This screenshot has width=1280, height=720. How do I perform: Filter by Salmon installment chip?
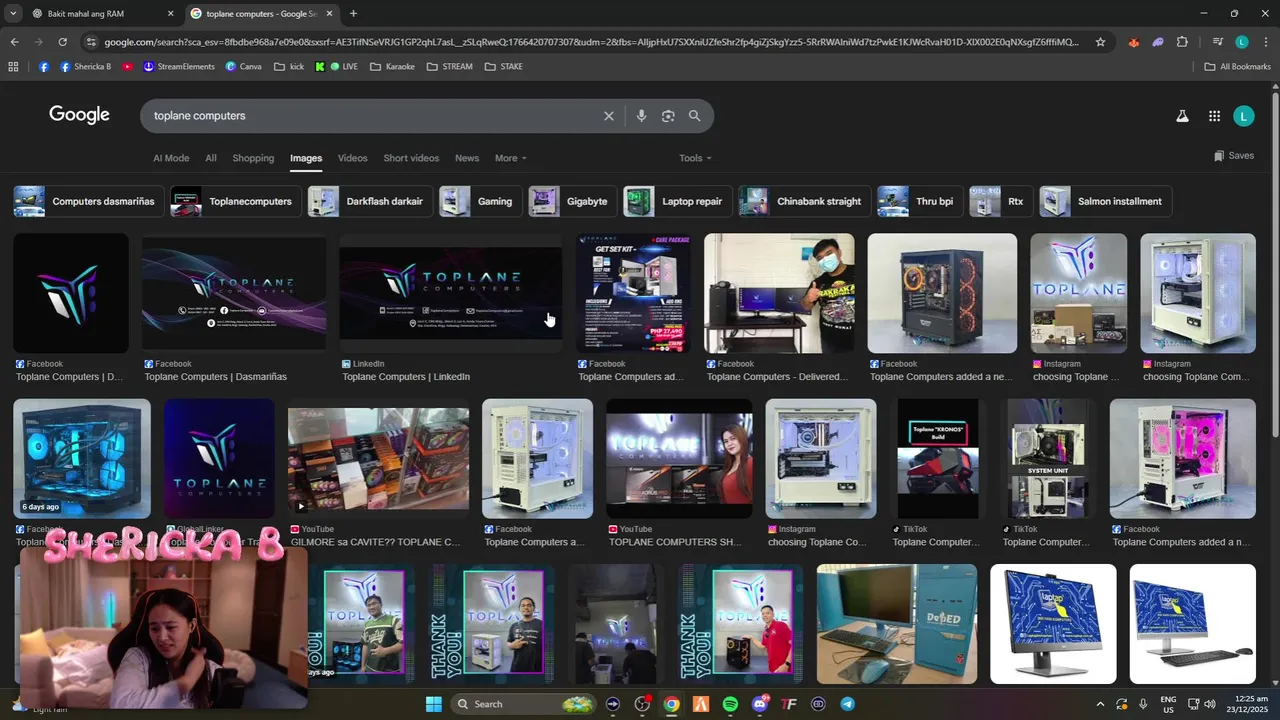tap(1105, 201)
